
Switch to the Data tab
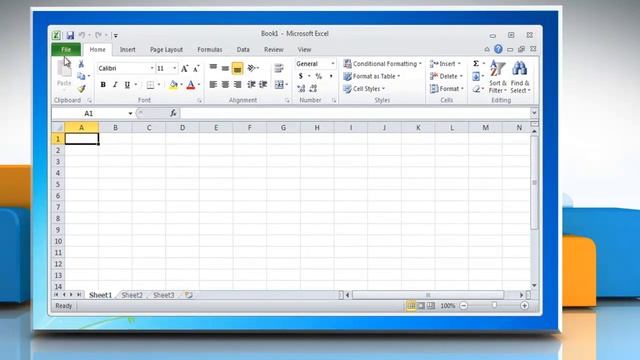click(x=243, y=49)
